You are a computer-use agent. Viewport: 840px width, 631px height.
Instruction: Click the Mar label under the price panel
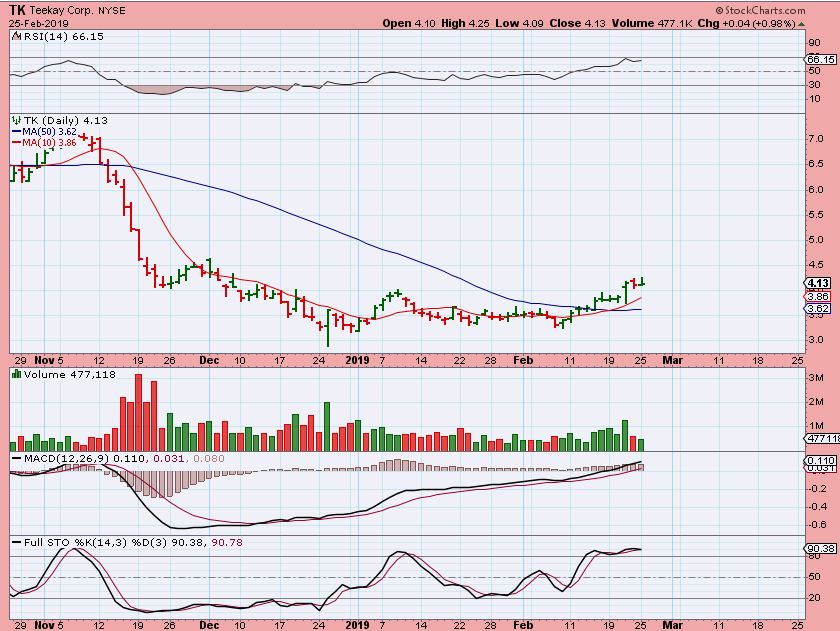point(672,360)
